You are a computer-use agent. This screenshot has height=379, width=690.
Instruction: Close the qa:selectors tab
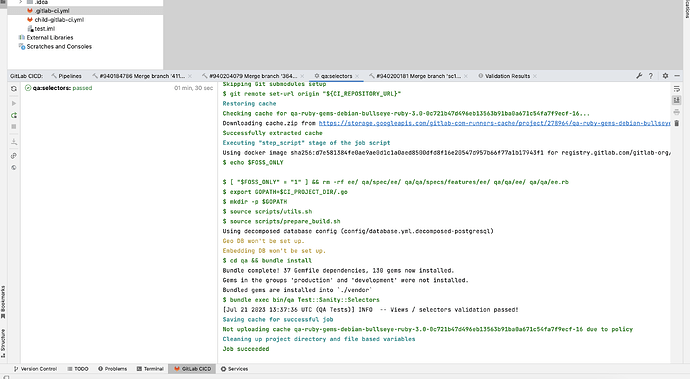pos(357,76)
